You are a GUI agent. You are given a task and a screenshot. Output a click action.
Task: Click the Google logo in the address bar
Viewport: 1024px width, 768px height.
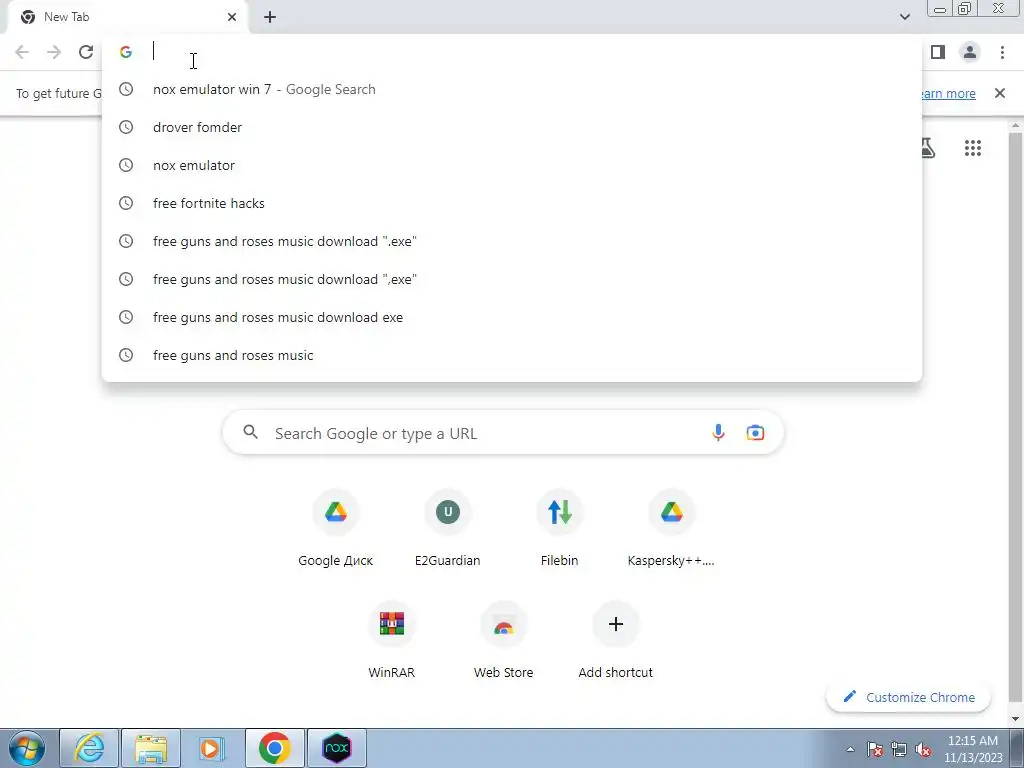tap(126, 52)
